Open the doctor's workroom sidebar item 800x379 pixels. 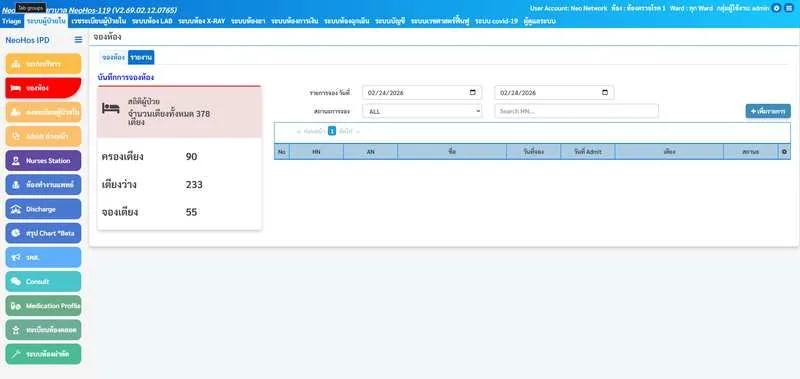tap(43, 185)
